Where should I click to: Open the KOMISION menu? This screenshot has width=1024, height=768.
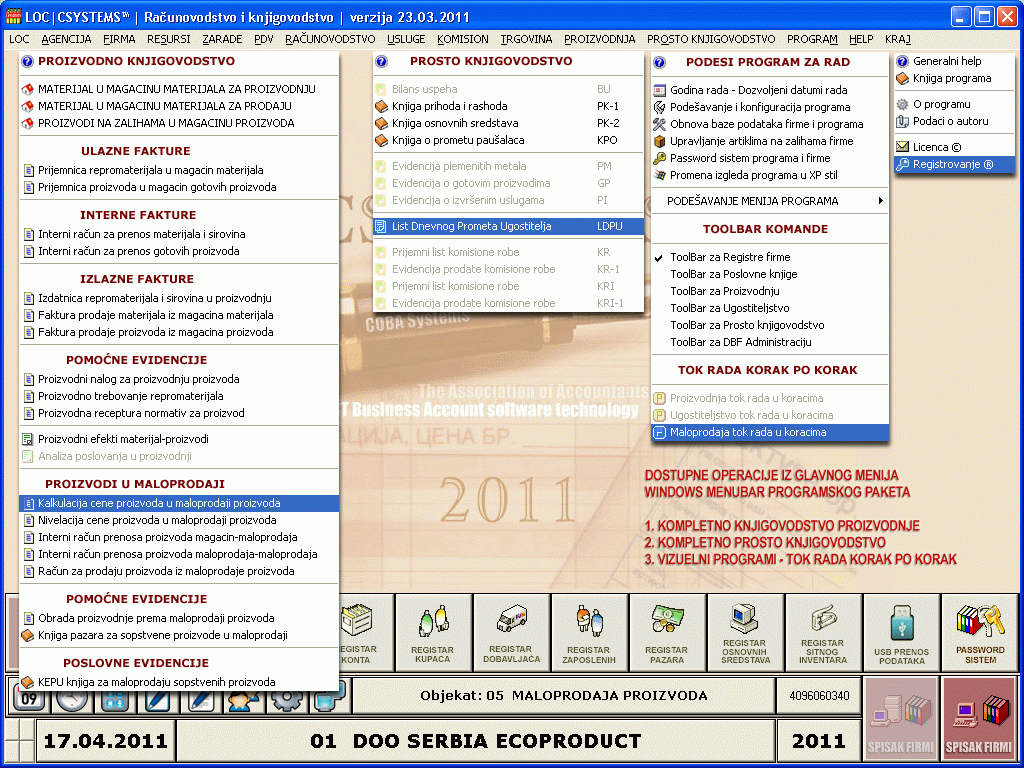tap(463, 39)
